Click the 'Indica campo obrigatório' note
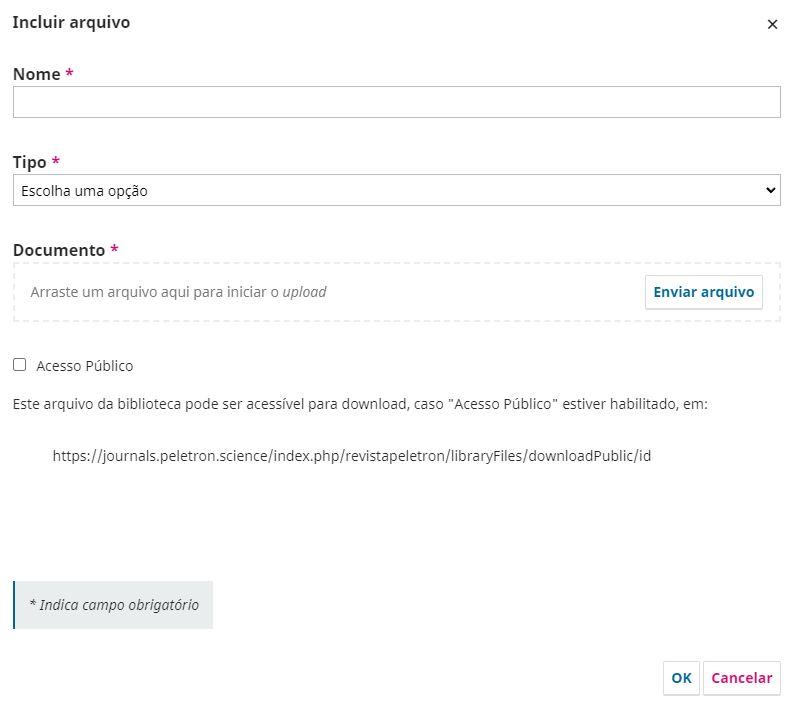 [x=114, y=605]
